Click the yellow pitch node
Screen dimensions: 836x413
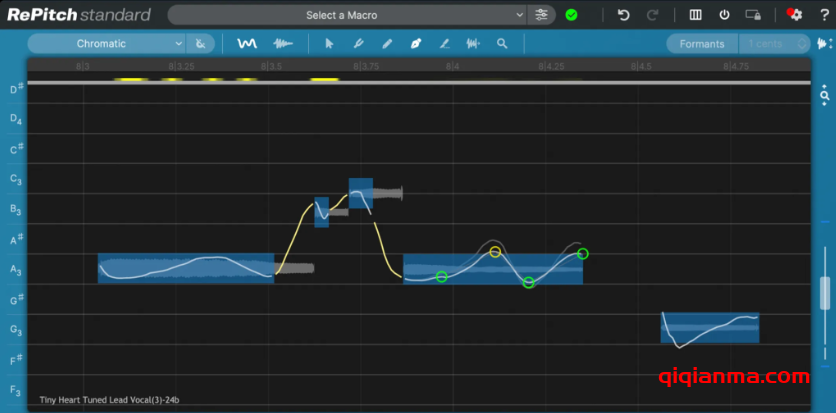click(495, 252)
